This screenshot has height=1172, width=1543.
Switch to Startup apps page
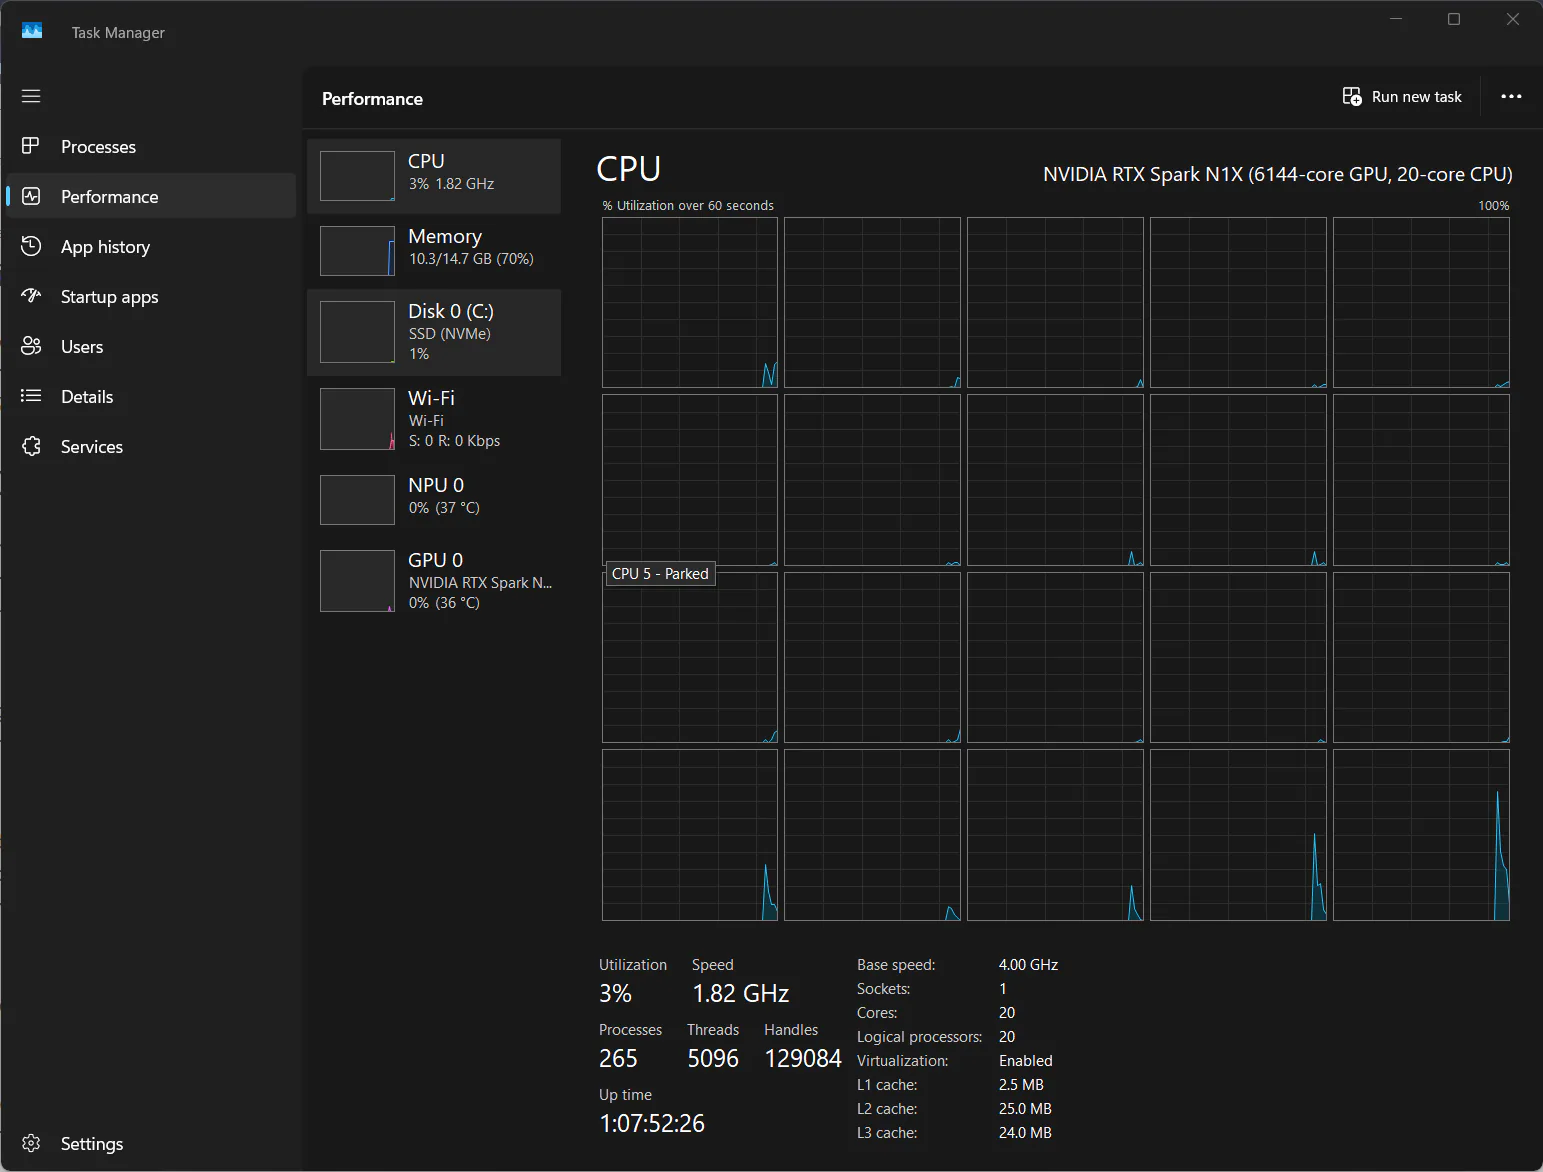click(x=151, y=297)
